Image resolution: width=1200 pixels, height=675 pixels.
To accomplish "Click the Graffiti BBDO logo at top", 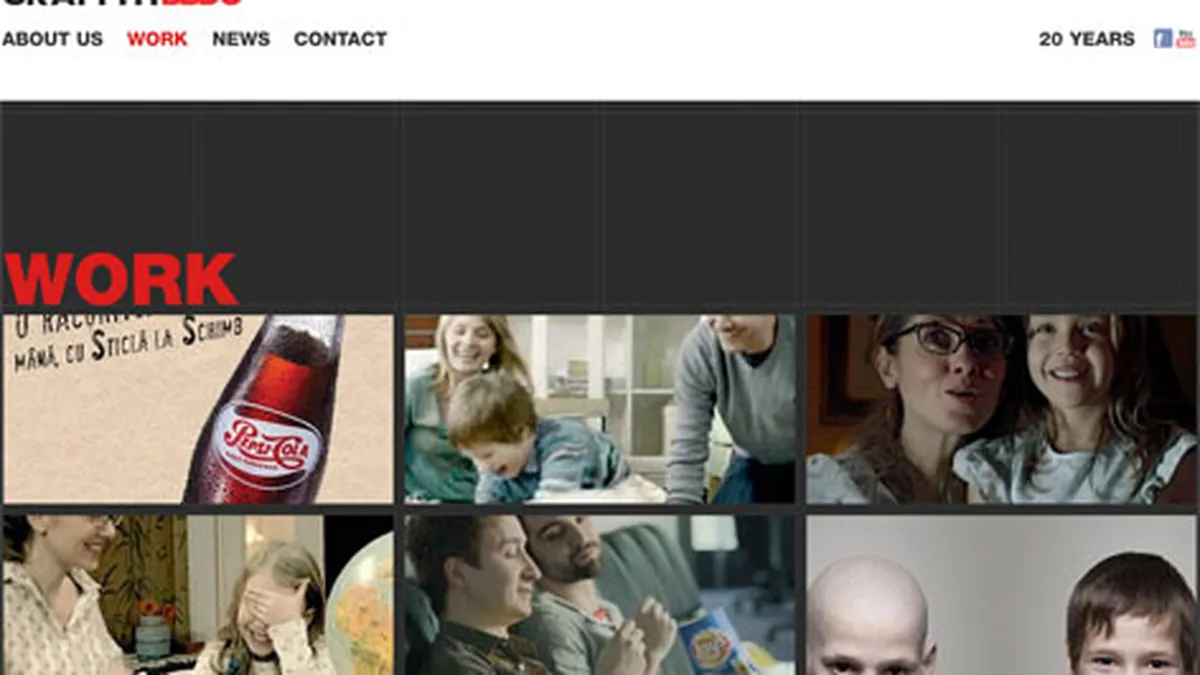I will click(x=120, y=3).
